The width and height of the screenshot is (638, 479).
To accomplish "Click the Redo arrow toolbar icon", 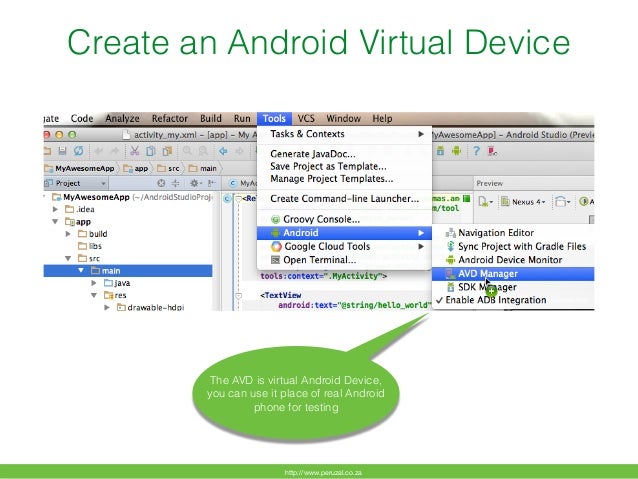I will tap(115, 151).
